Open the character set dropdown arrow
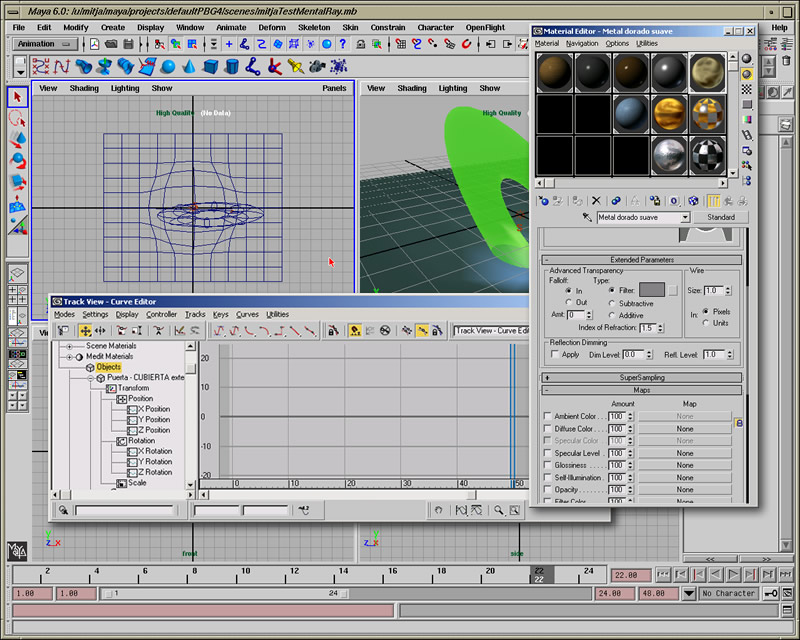This screenshot has height=640, width=800. (689, 593)
